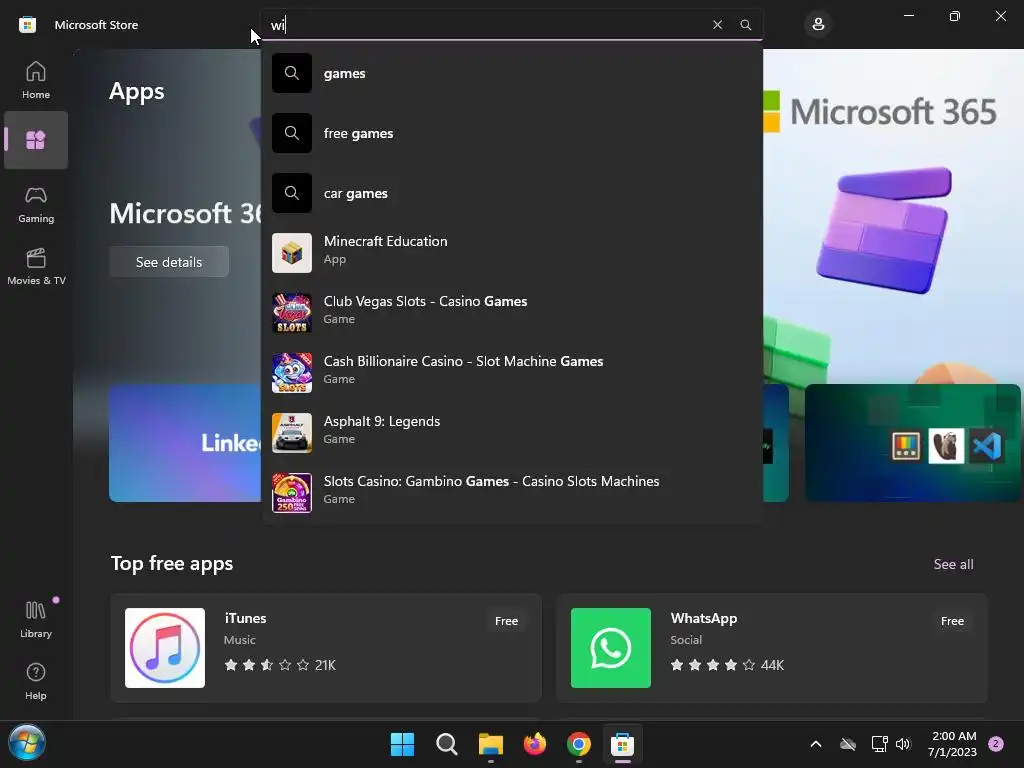Click Free button on WhatsApp
This screenshot has width=1024, height=768.
(952, 621)
